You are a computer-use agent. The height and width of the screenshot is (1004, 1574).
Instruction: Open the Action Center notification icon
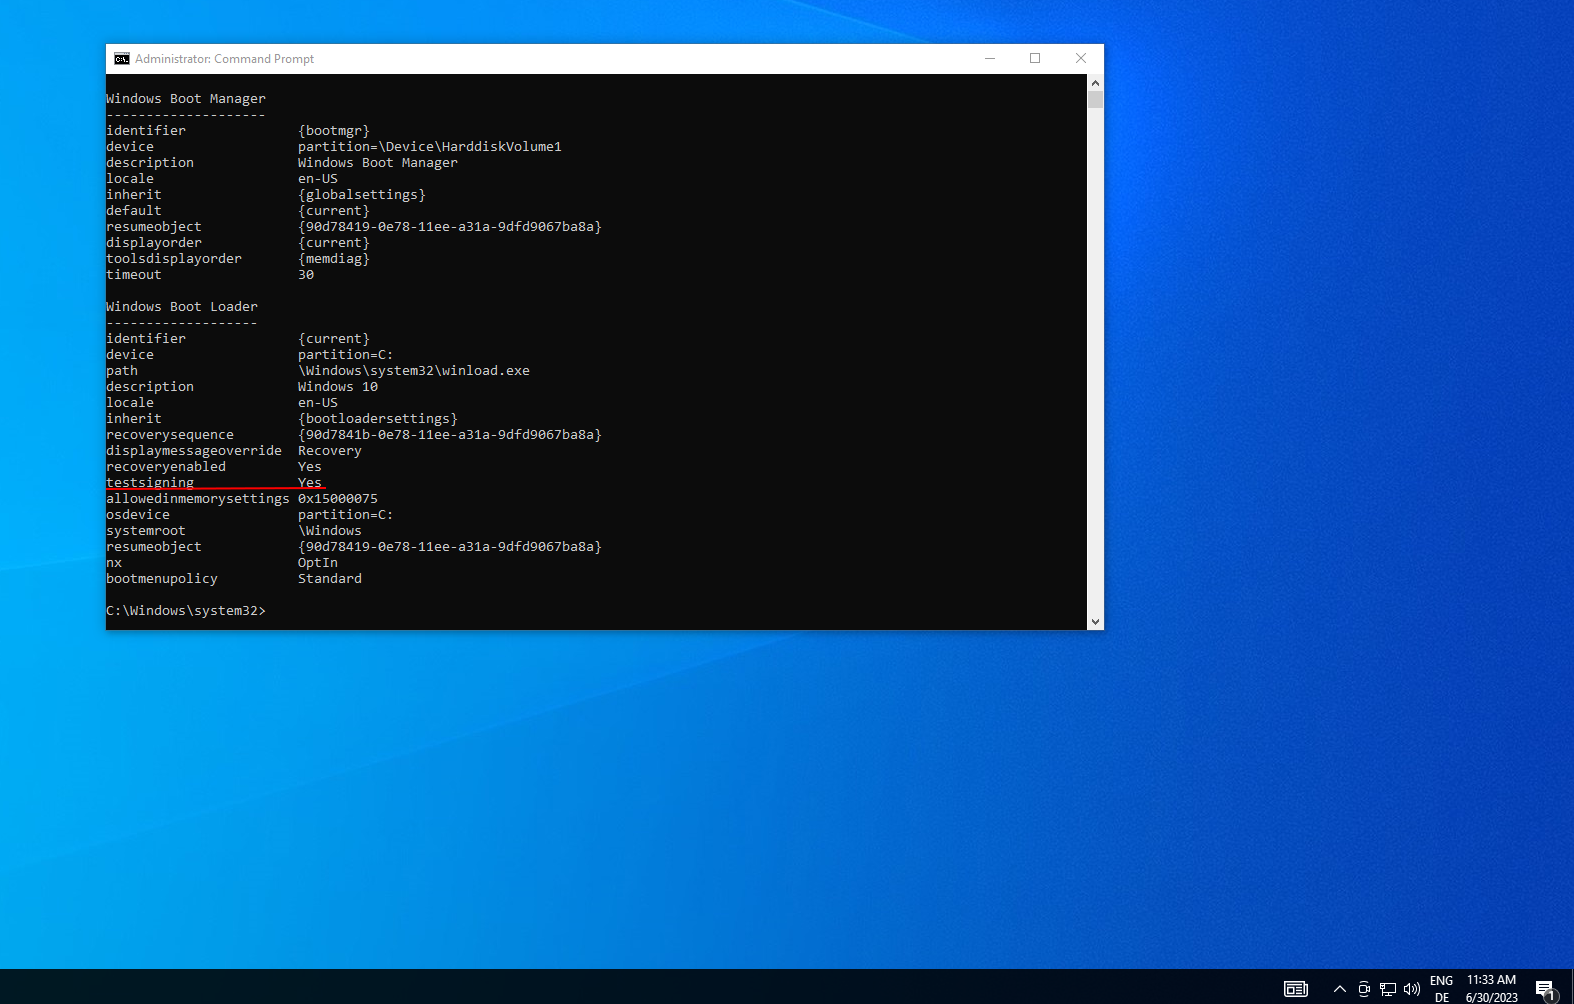(1546, 990)
